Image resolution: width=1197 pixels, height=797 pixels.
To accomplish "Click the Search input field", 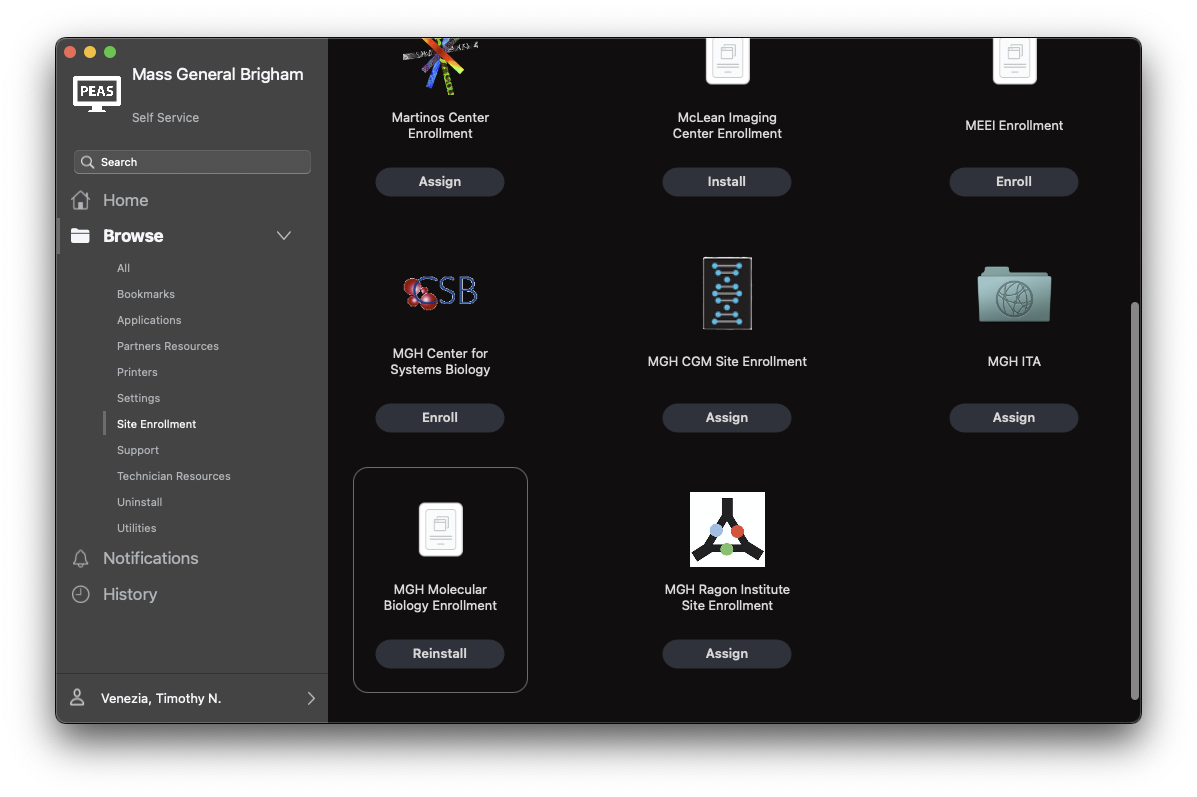I will [x=192, y=162].
